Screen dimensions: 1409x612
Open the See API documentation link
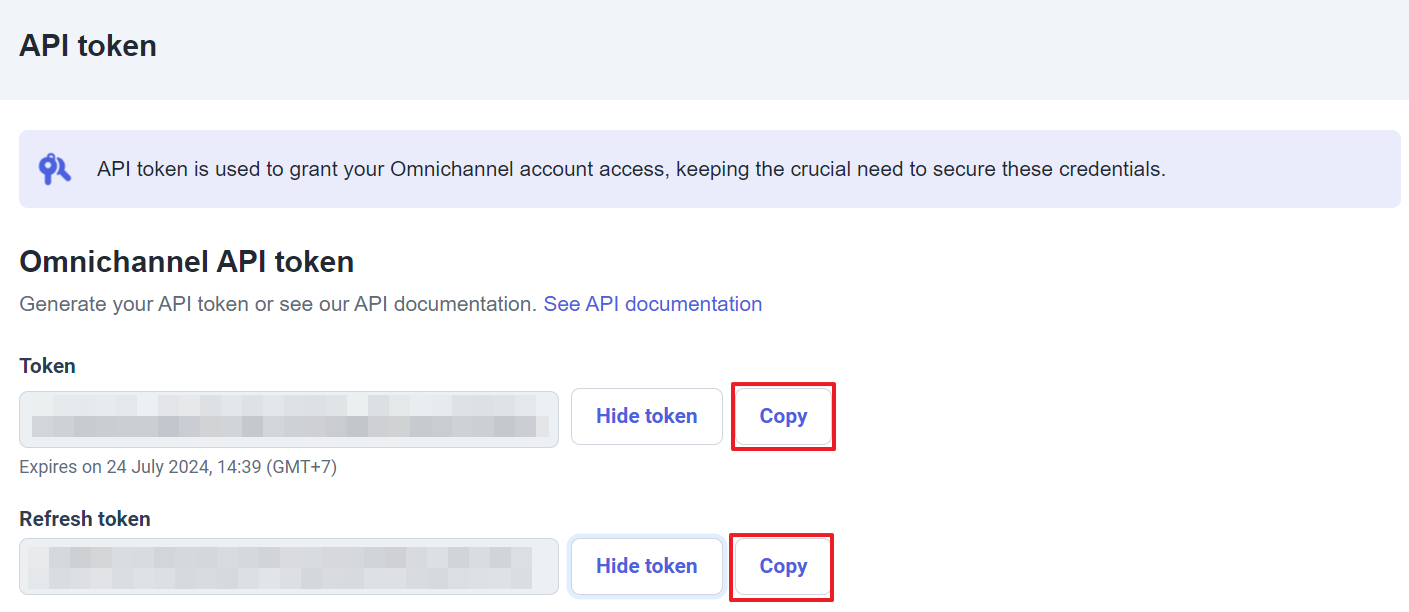pyautogui.click(x=653, y=304)
